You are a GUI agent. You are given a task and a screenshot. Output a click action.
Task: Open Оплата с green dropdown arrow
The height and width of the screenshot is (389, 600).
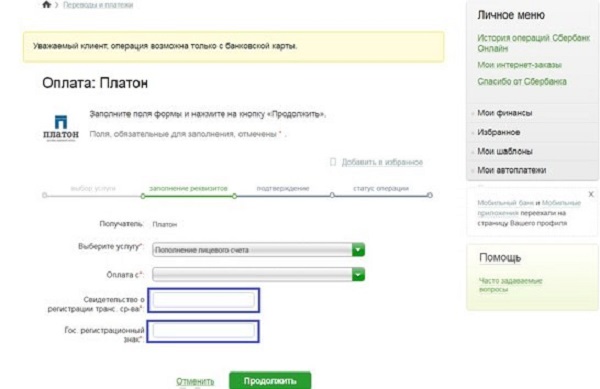click(x=358, y=274)
